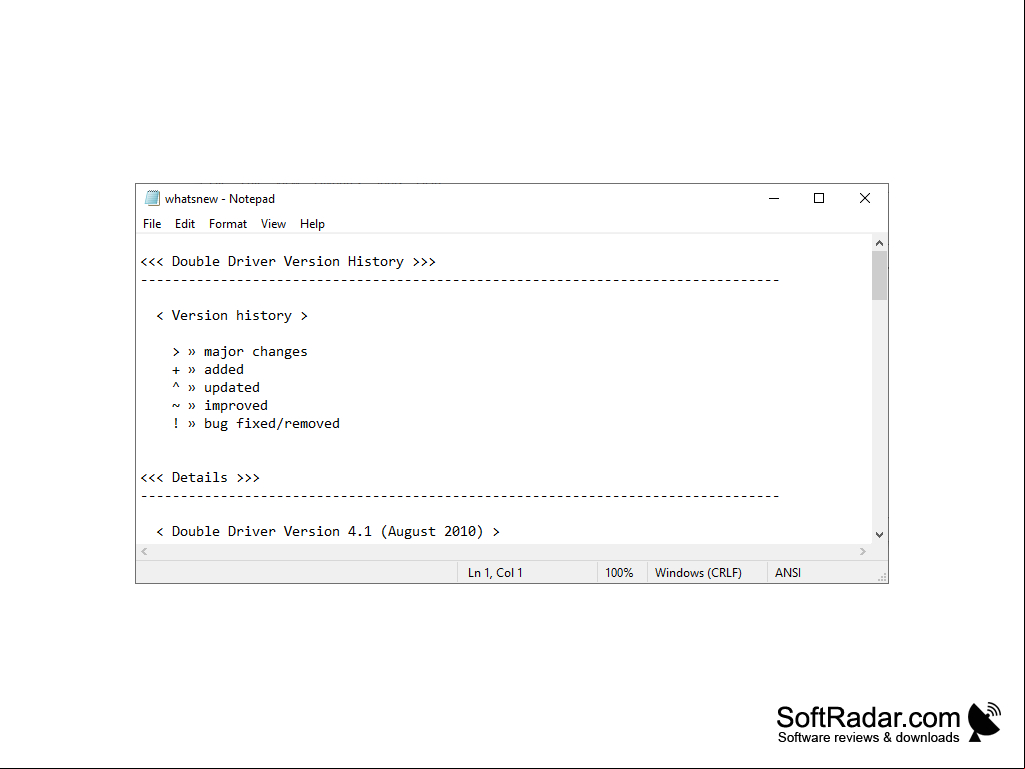Open the Help menu
The width and height of the screenshot is (1025, 769).
tap(312, 224)
